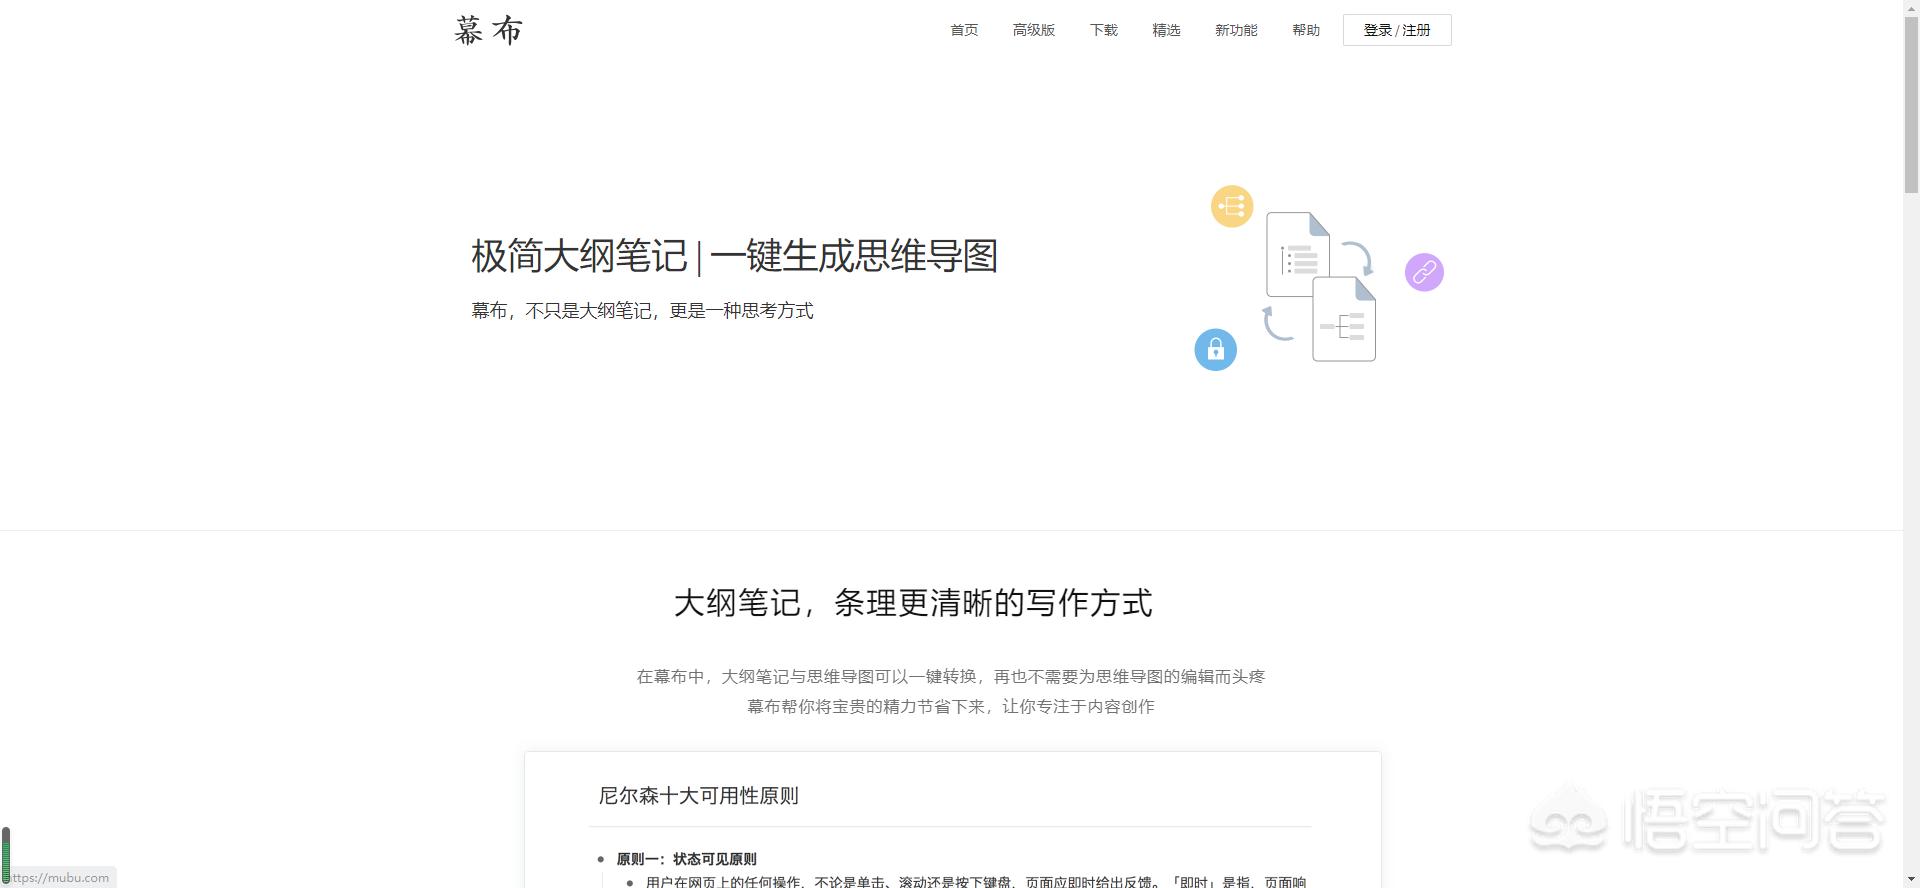The height and width of the screenshot is (888, 1920).
Task: Click the blue lock circle icon
Action: click(x=1216, y=350)
